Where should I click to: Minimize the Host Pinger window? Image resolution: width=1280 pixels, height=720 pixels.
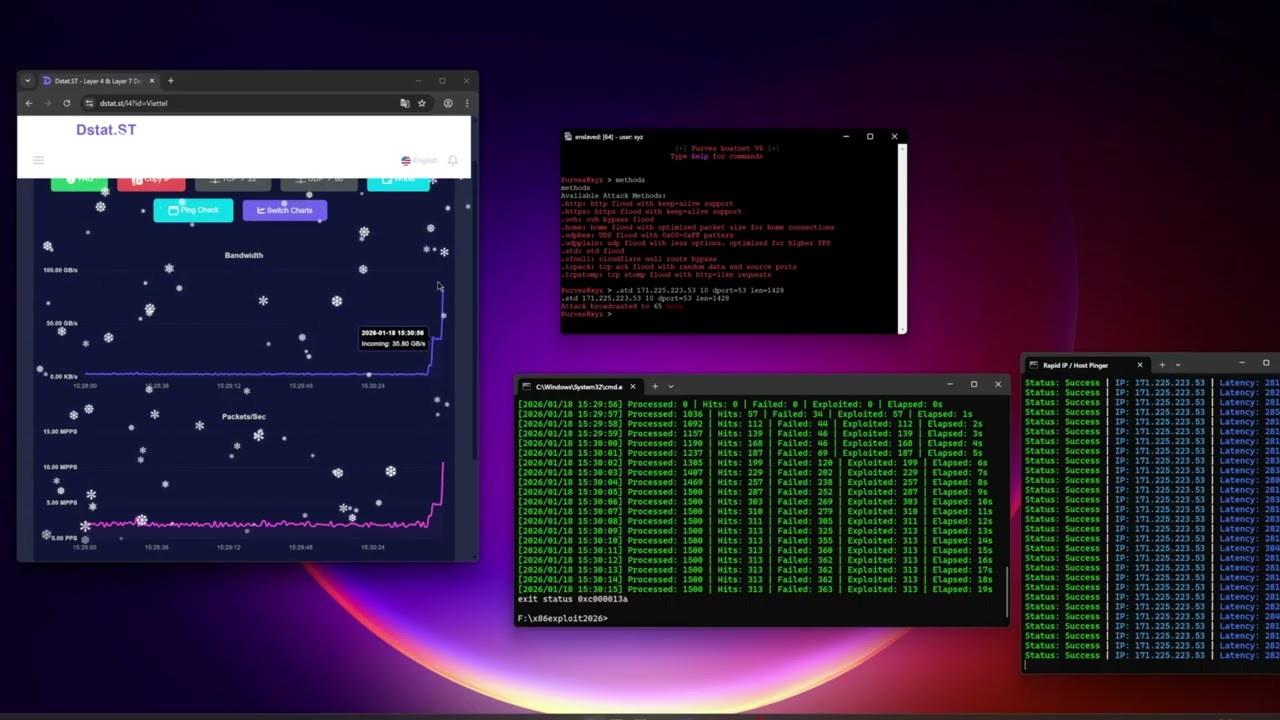[x=1242, y=363]
